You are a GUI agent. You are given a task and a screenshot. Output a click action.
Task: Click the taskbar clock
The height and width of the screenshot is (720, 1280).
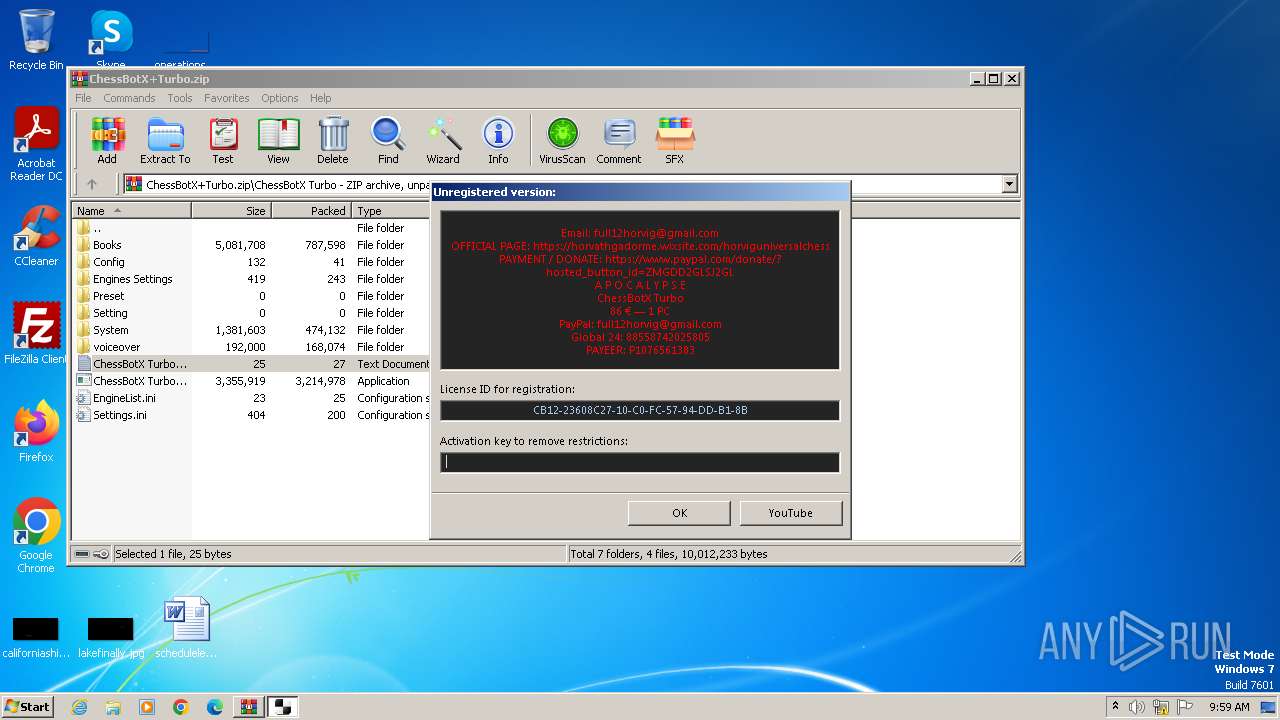[x=1229, y=707]
